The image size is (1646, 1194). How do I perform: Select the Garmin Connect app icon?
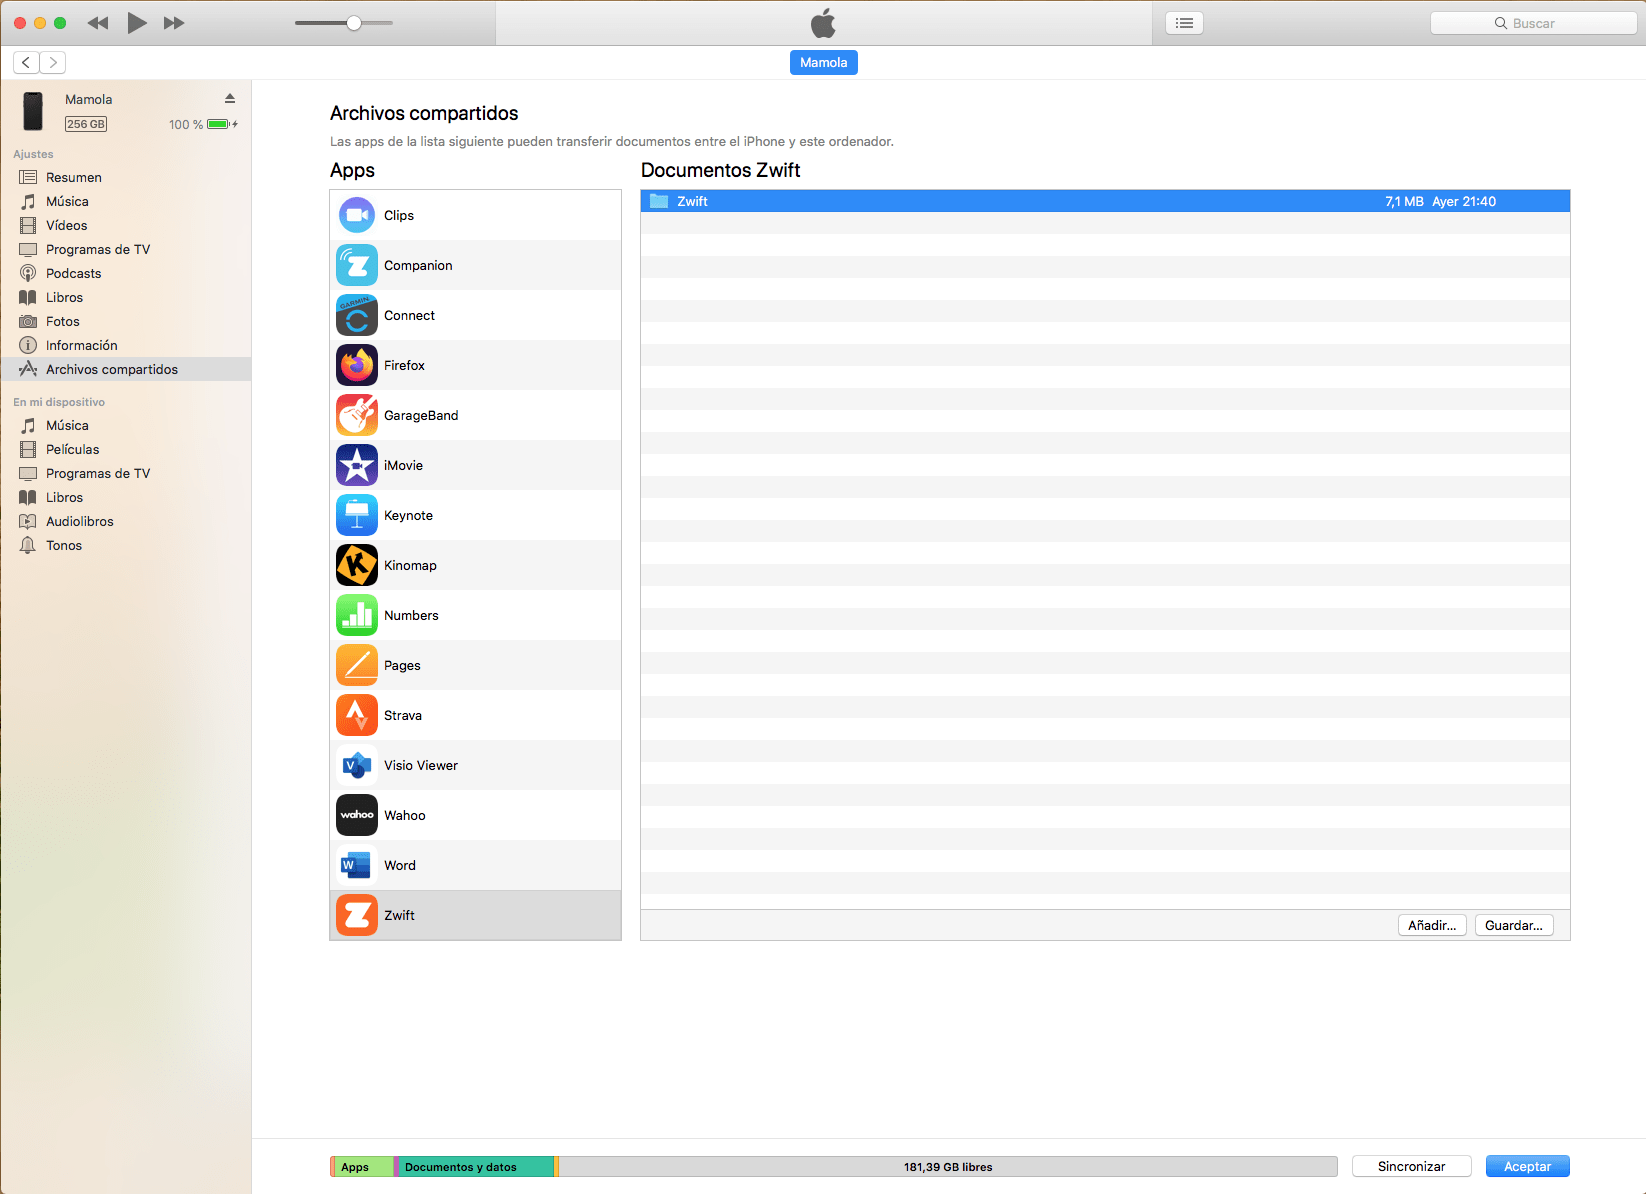(357, 315)
